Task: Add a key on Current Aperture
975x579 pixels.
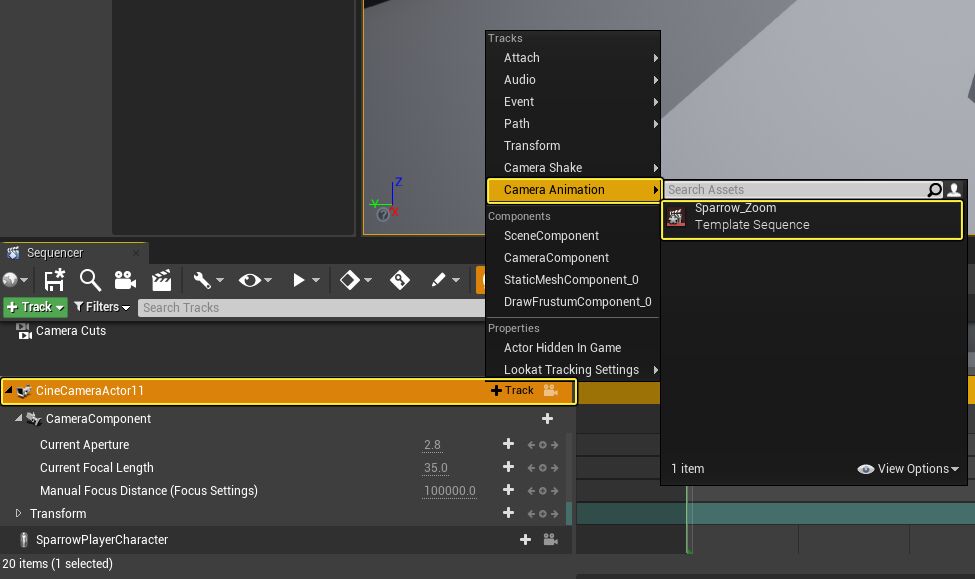Action: point(508,445)
